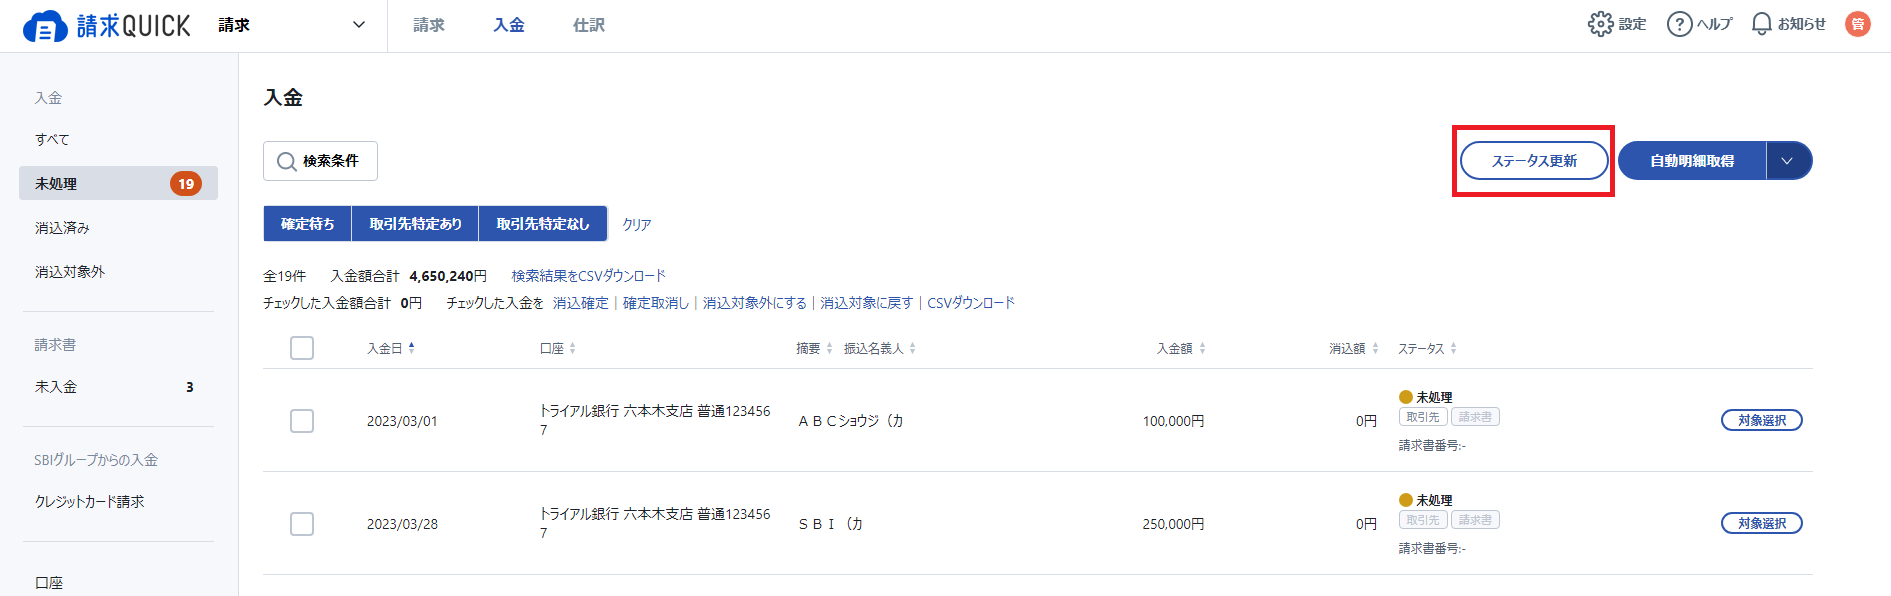
Task: Click the 19 badge on 未処理
Action: pyautogui.click(x=186, y=184)
